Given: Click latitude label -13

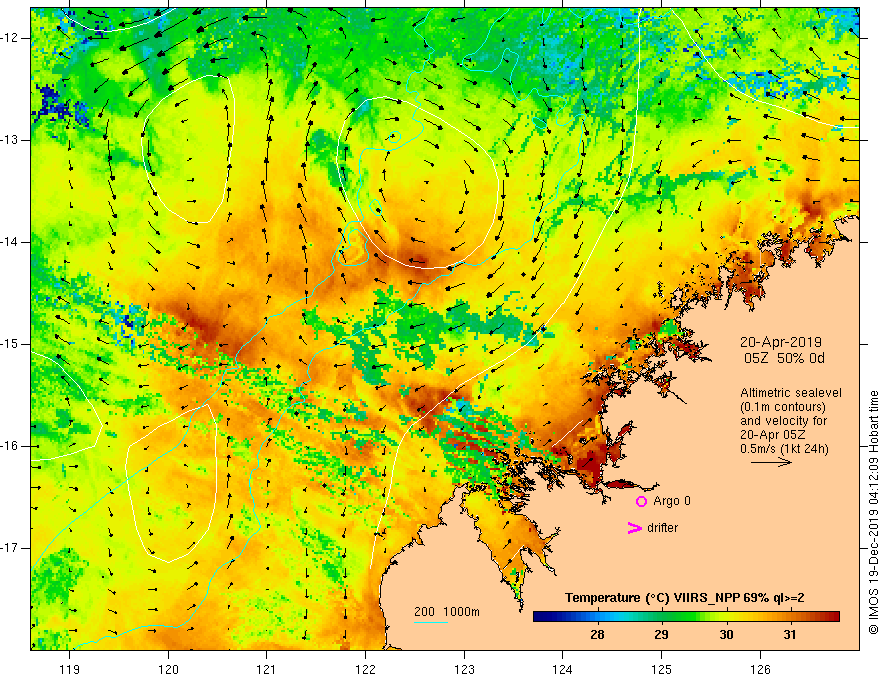Looking at the screenshot, I should 10,140.
